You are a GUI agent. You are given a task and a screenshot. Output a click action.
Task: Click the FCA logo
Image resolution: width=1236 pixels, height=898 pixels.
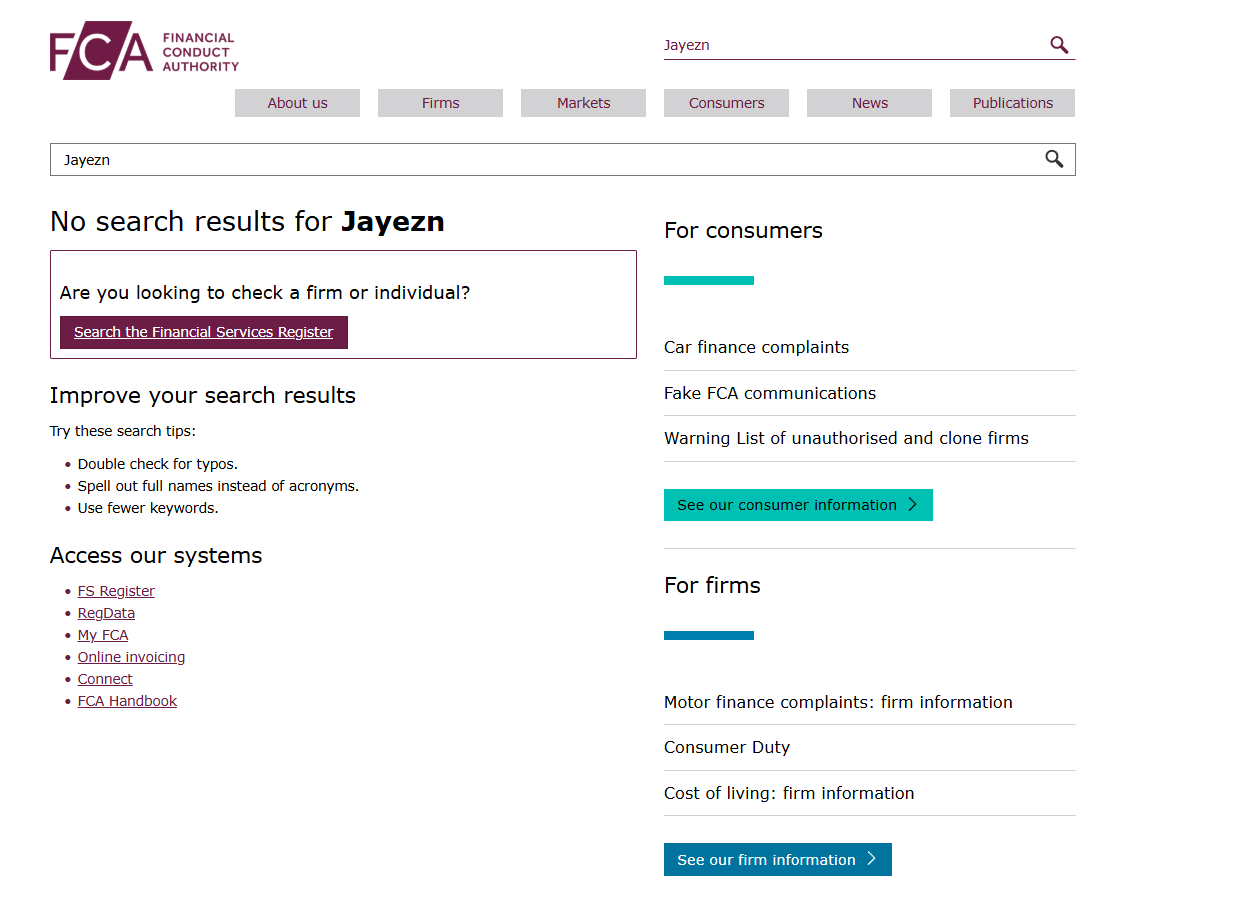pos(144,51)
